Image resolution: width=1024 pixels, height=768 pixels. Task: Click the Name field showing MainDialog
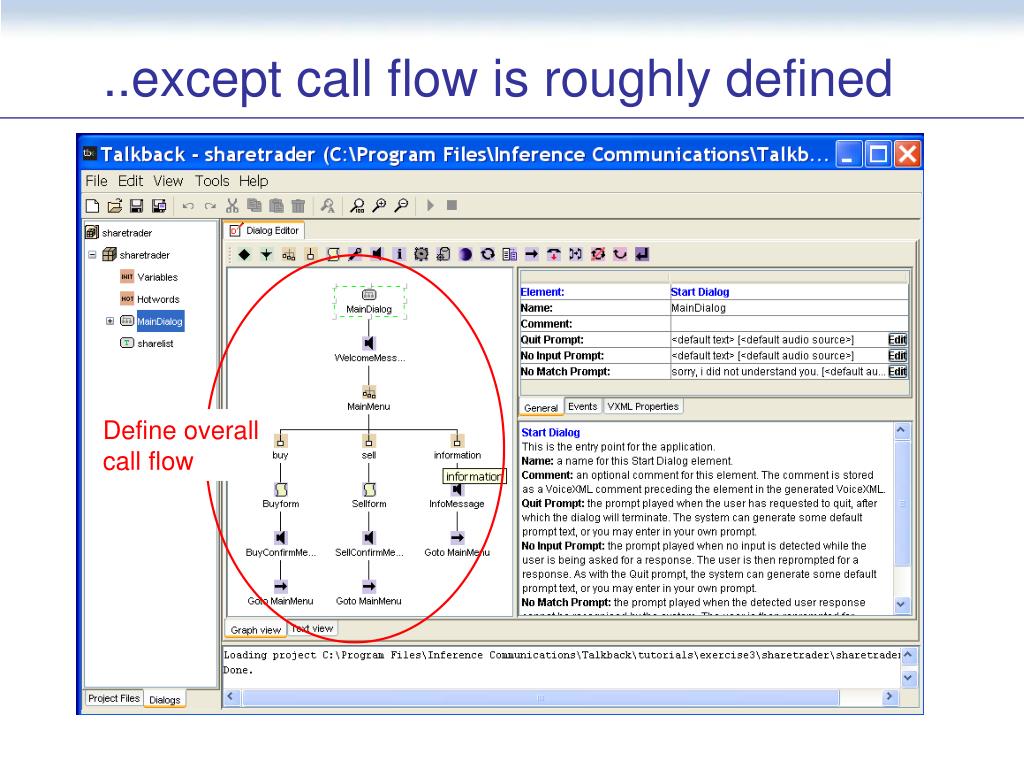pos(789,308)
